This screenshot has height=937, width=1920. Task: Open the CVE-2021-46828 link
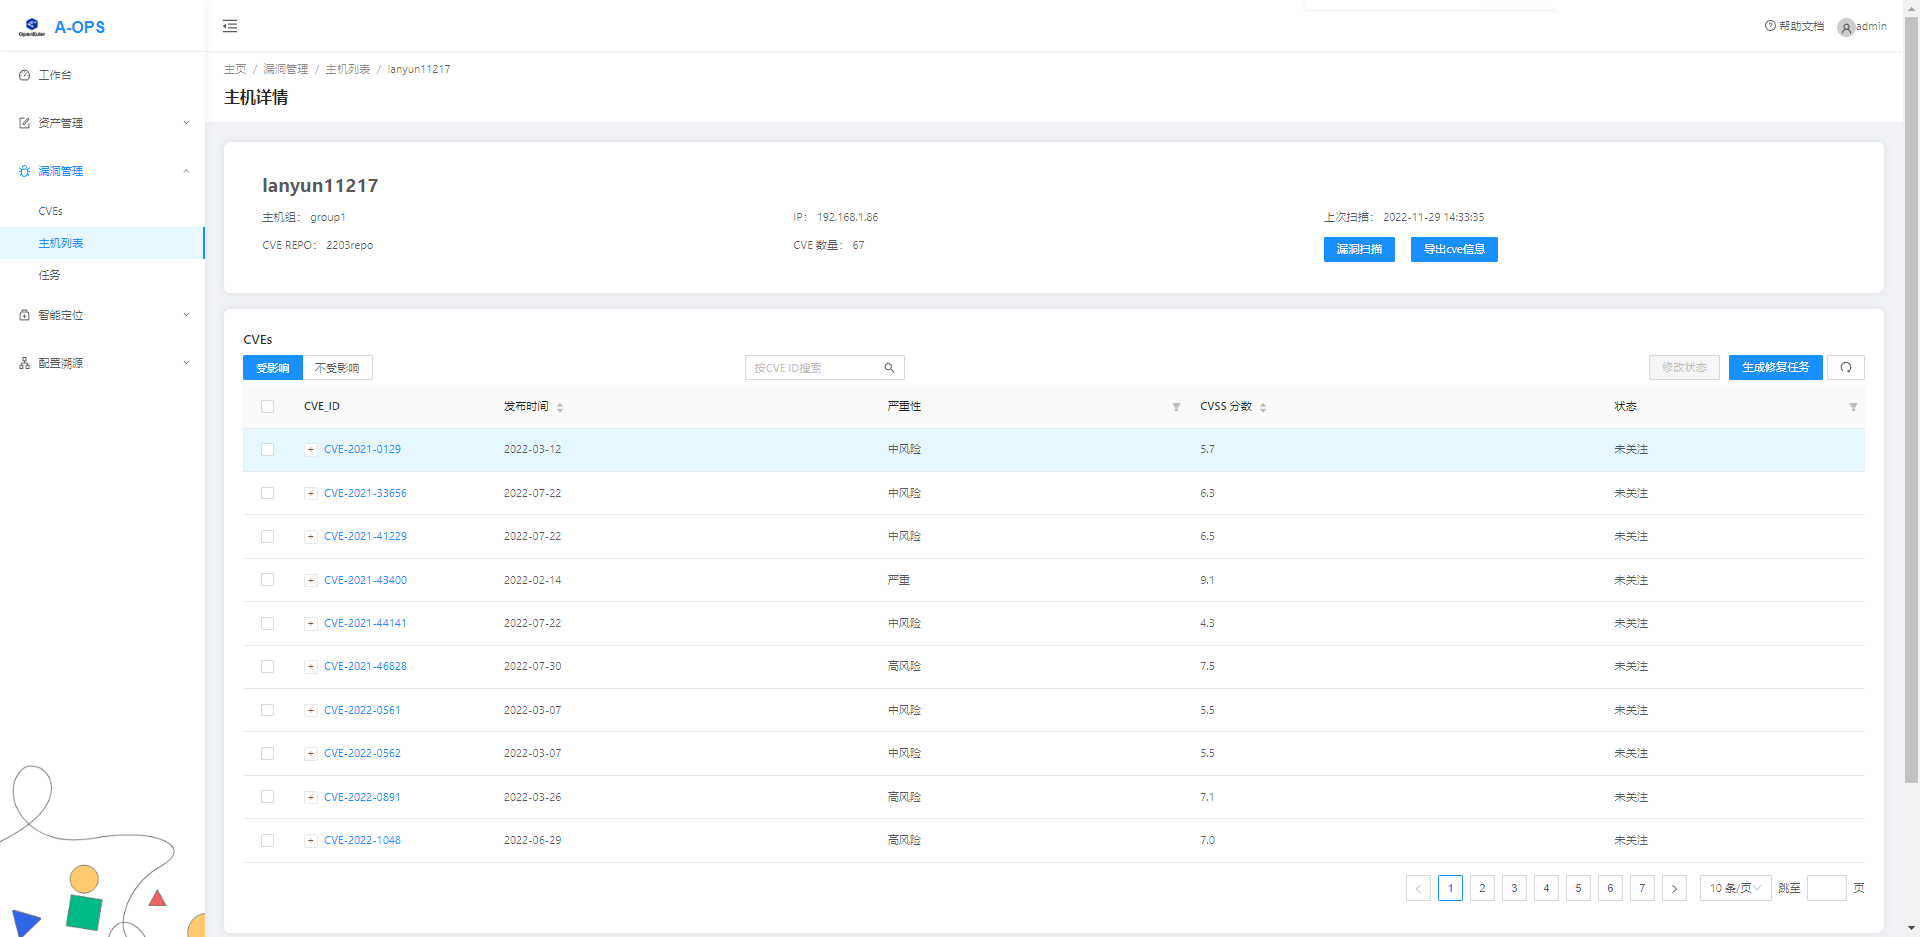pos(365,666)
